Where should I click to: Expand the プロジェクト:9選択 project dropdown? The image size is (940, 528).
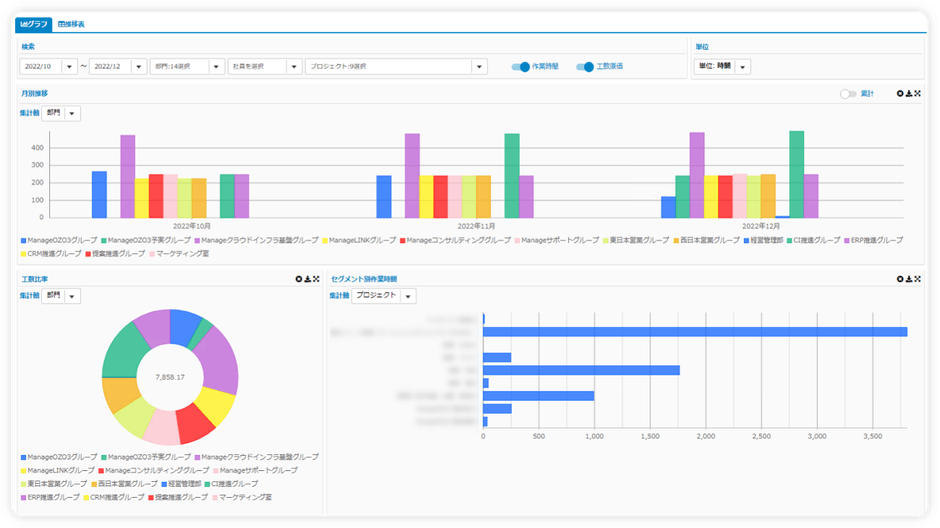click(479, 67)
